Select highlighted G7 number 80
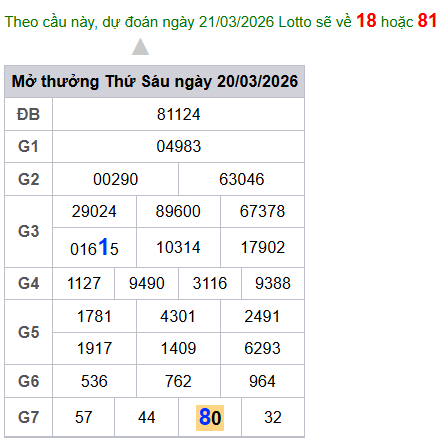This screenshot has width=442, height=443. (210, 418)
